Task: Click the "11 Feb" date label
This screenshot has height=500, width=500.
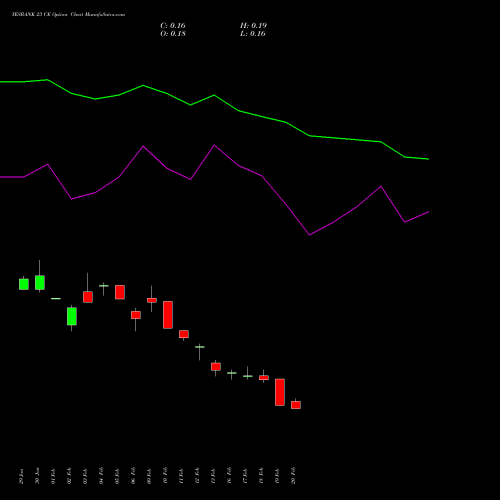Action: coord(181,476)
